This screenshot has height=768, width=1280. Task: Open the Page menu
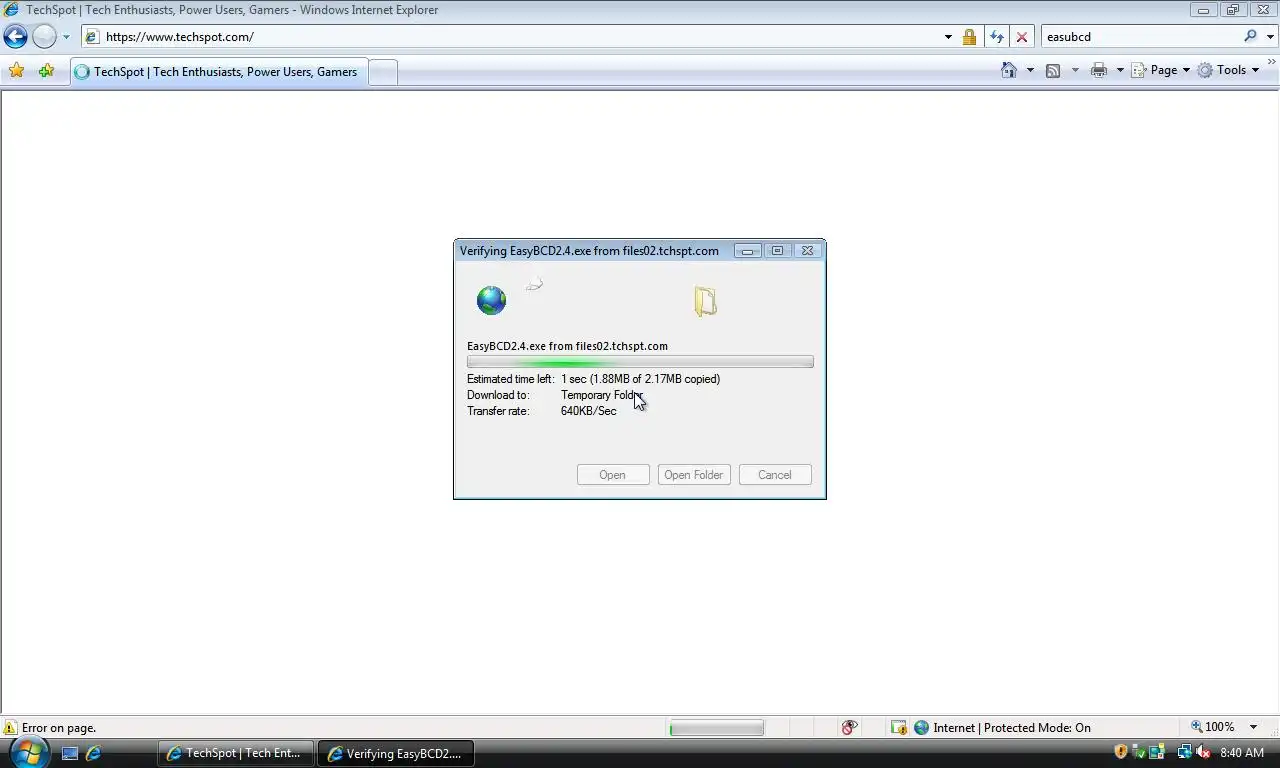coord(1161,70)
